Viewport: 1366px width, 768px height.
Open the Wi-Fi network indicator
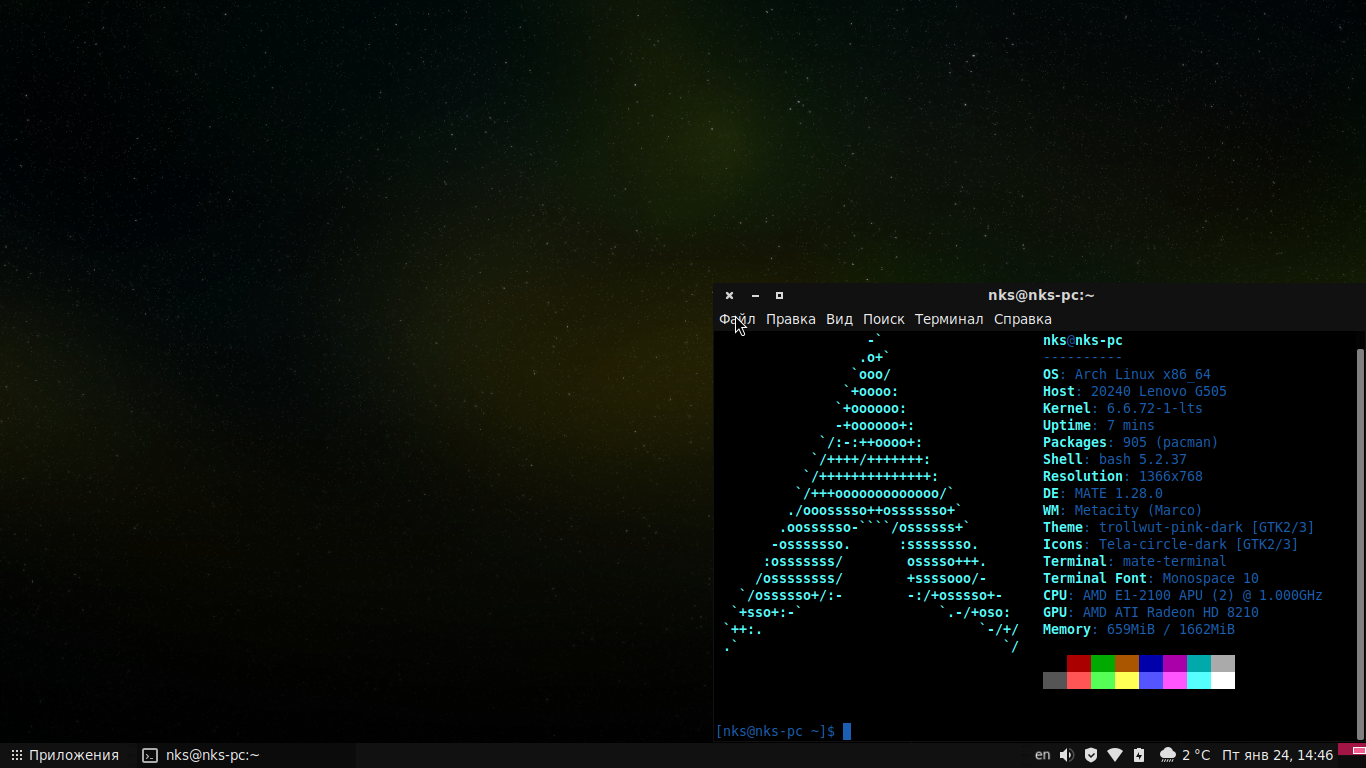[x=1115, y=755]
